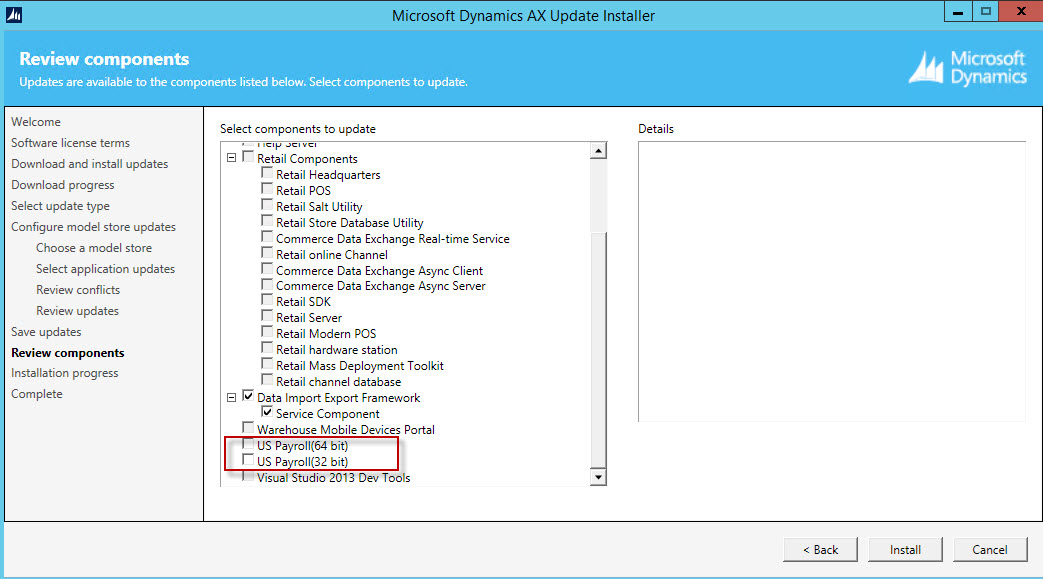This screenshot has height=579, width=1043.
Task: Check the Retail POS checkbox
Action: [267, 191]
